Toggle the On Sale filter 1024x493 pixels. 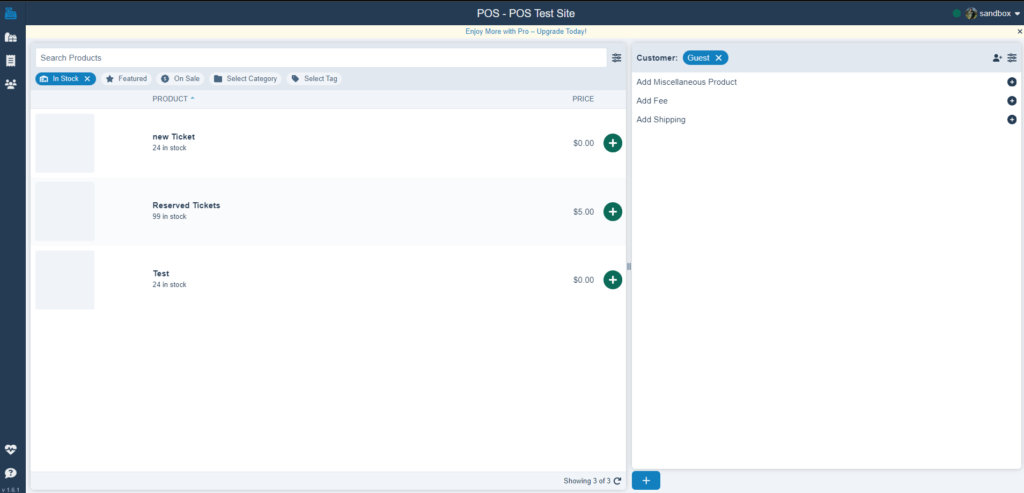click(x=180, y=79)
